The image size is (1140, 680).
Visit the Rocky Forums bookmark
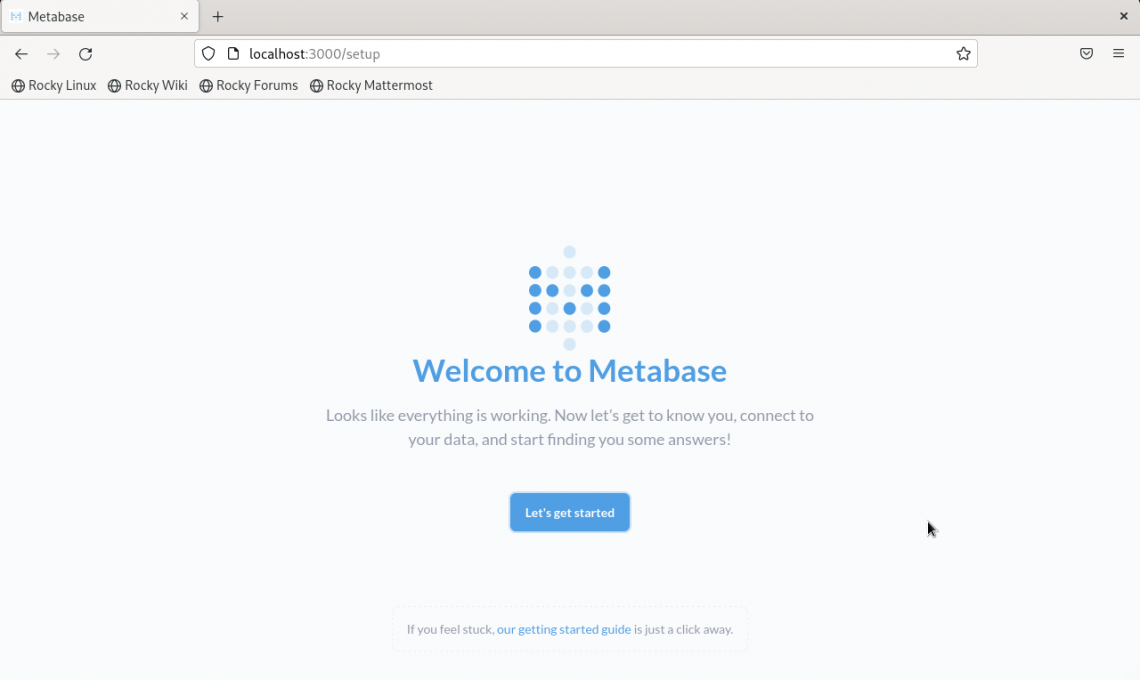pos(248,86)
